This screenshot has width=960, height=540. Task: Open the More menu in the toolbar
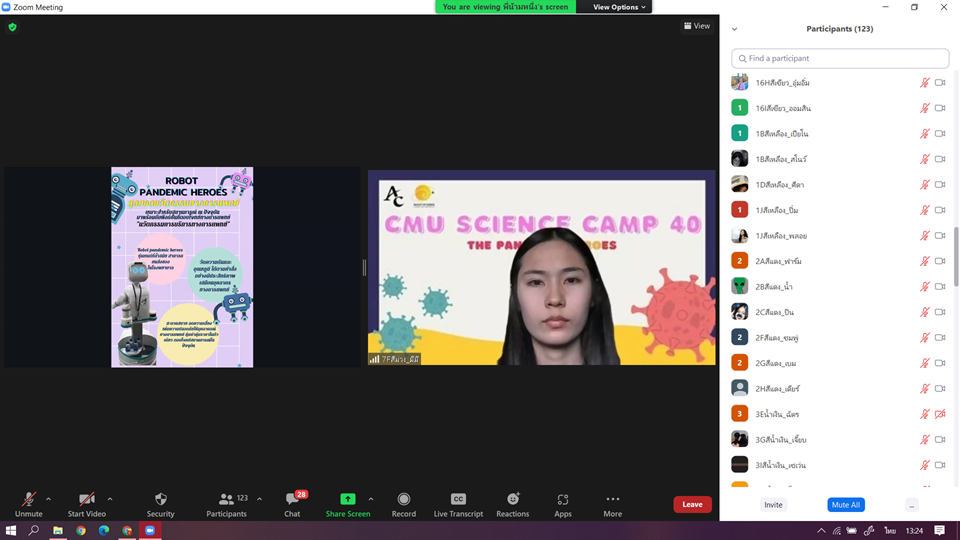612,503
